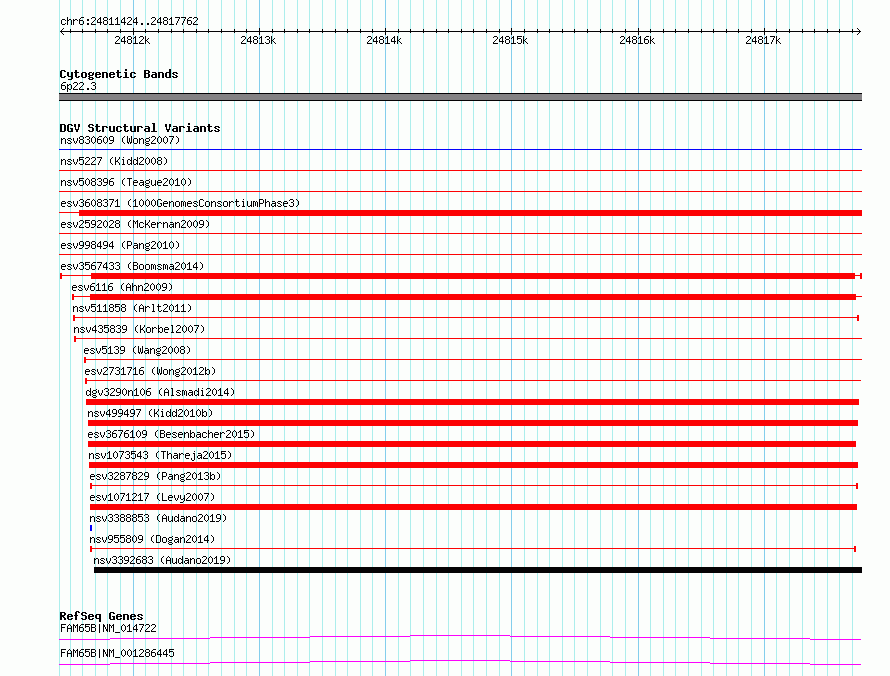Select variant esv2731716 (Wong2012b)
Image resolution: width=890 pixels, height=676 pixels.
click(150, 371)
